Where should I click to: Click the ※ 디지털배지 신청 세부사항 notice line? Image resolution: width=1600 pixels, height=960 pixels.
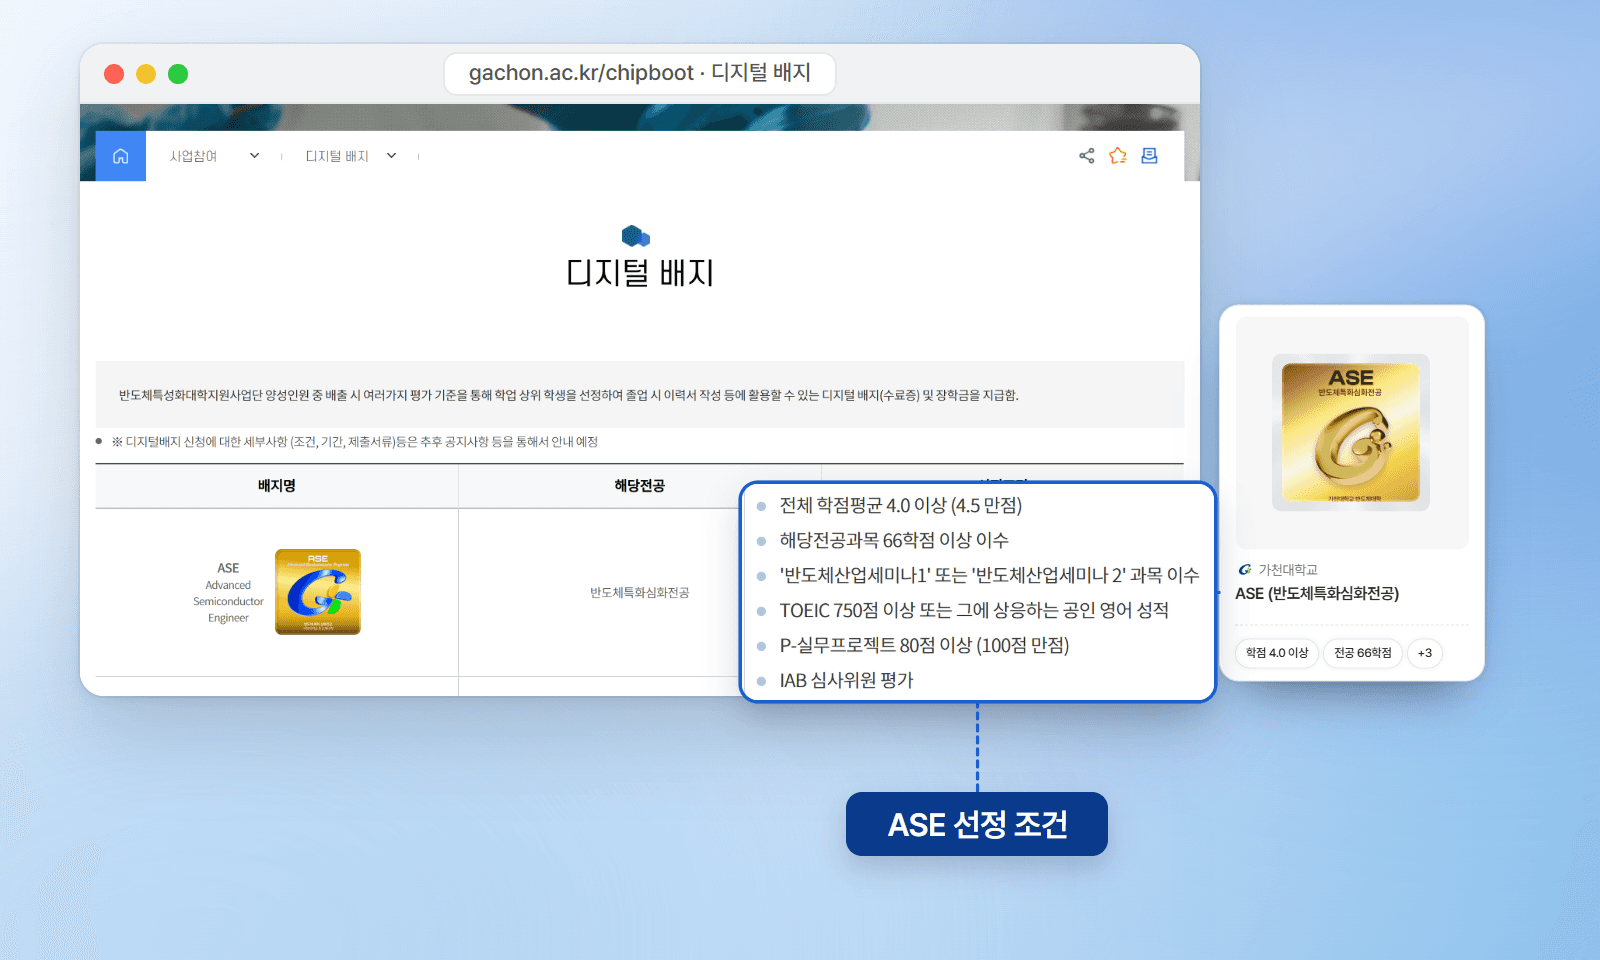[354, 442]
